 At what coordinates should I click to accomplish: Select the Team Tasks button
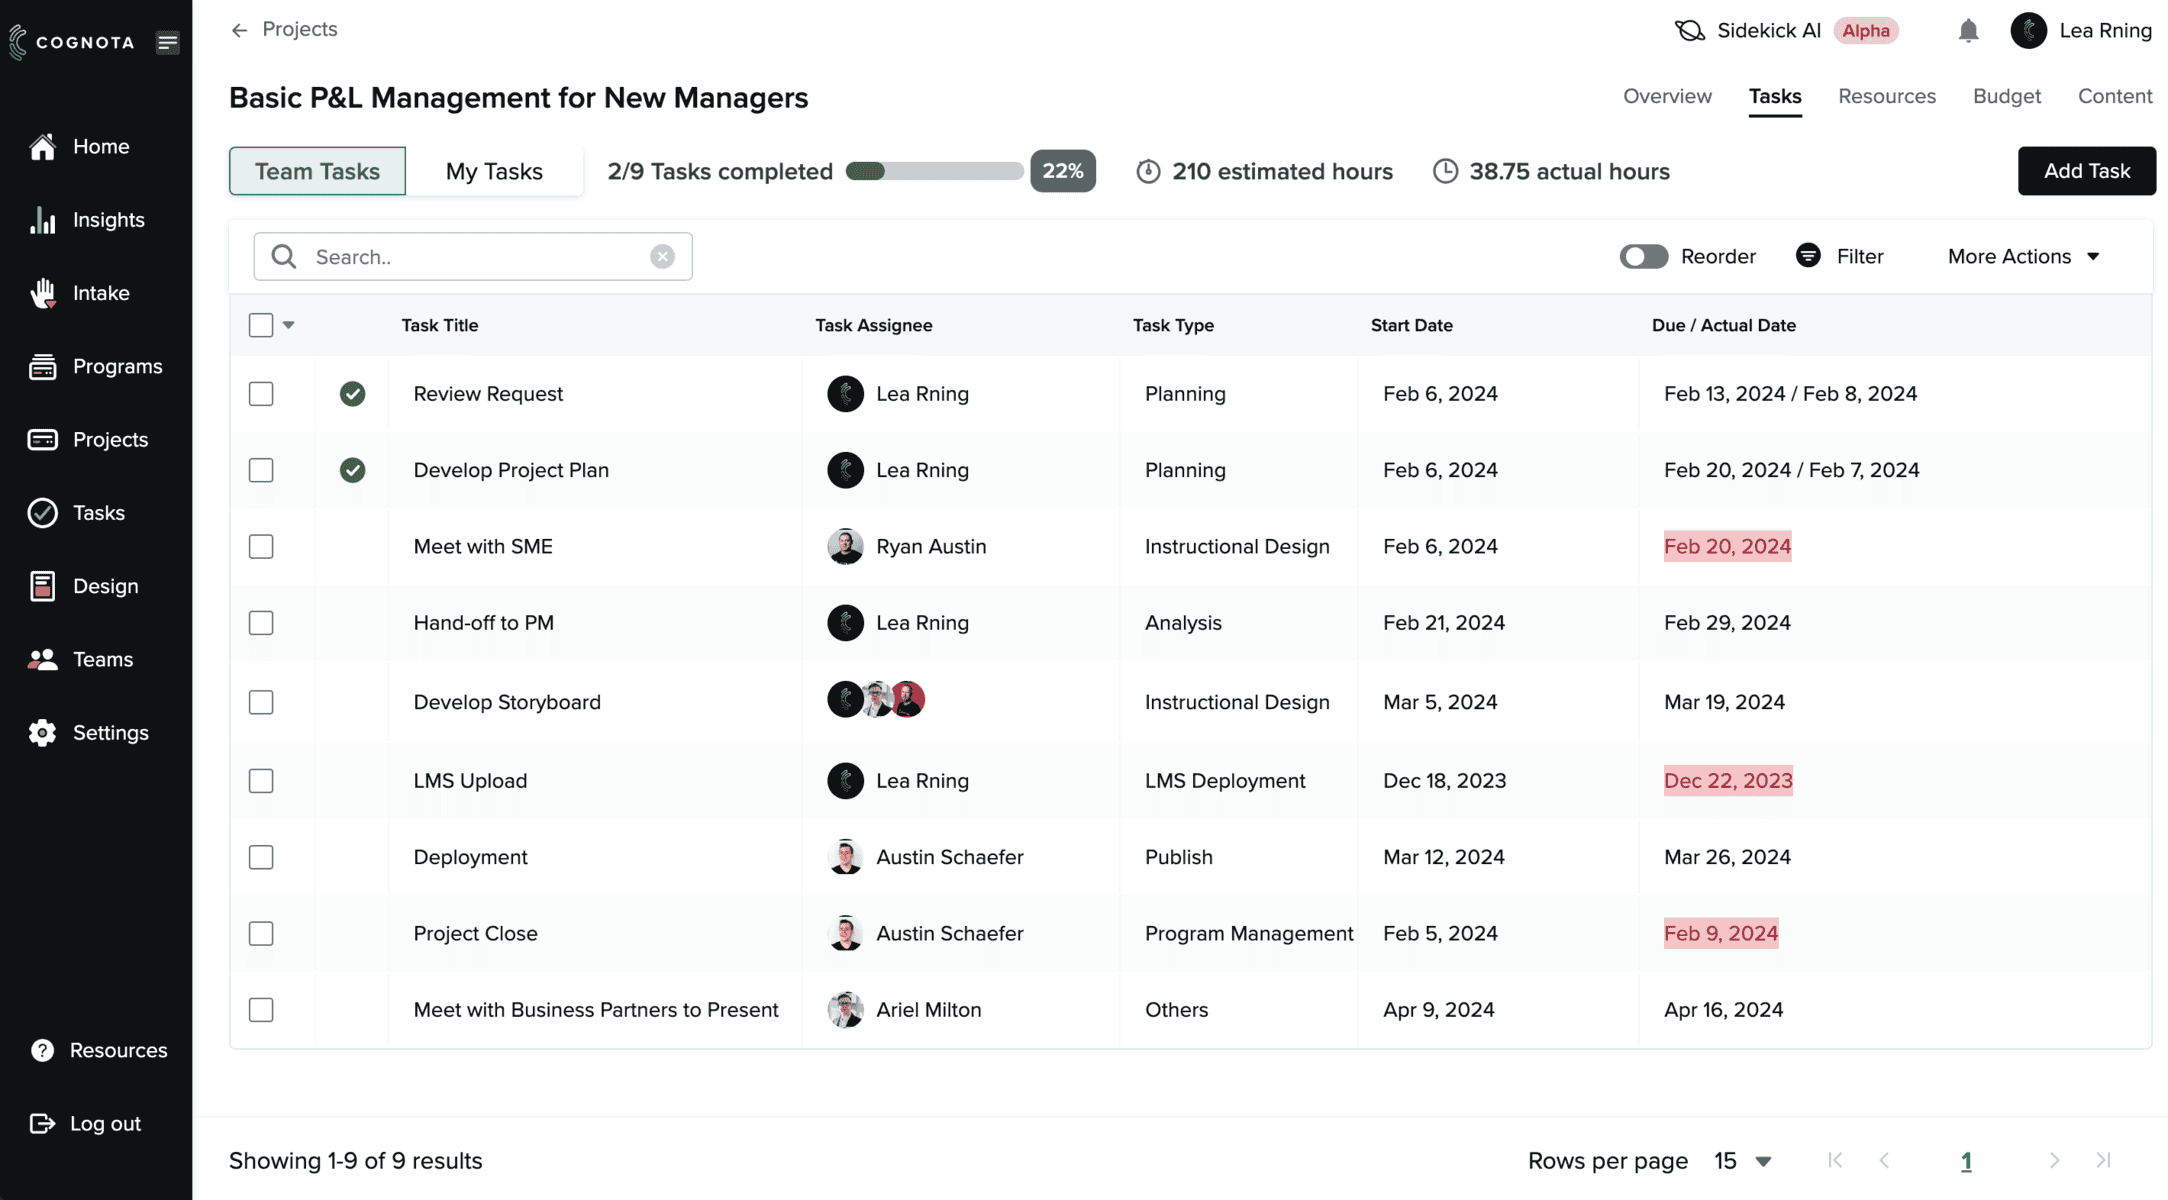[x=317, y=171]
